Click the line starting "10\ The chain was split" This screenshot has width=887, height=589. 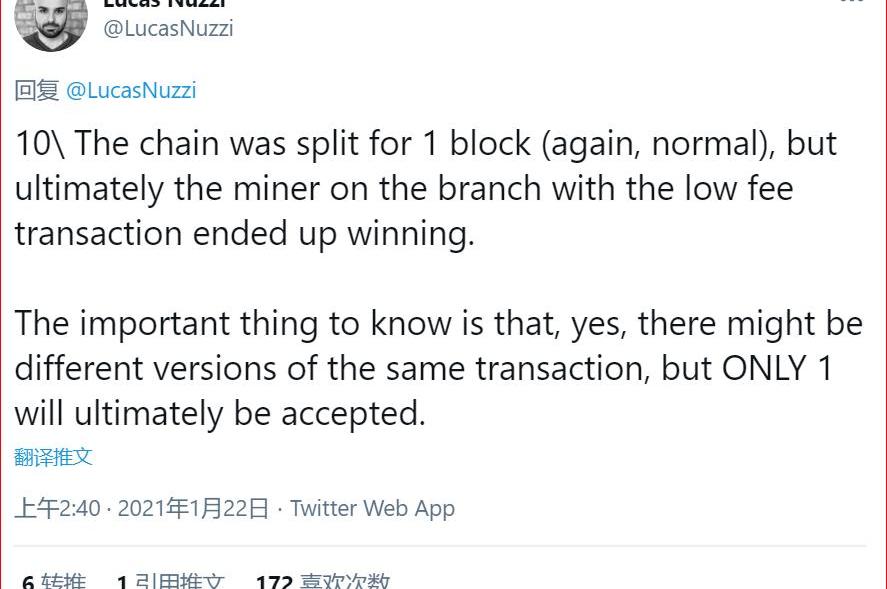426,144
